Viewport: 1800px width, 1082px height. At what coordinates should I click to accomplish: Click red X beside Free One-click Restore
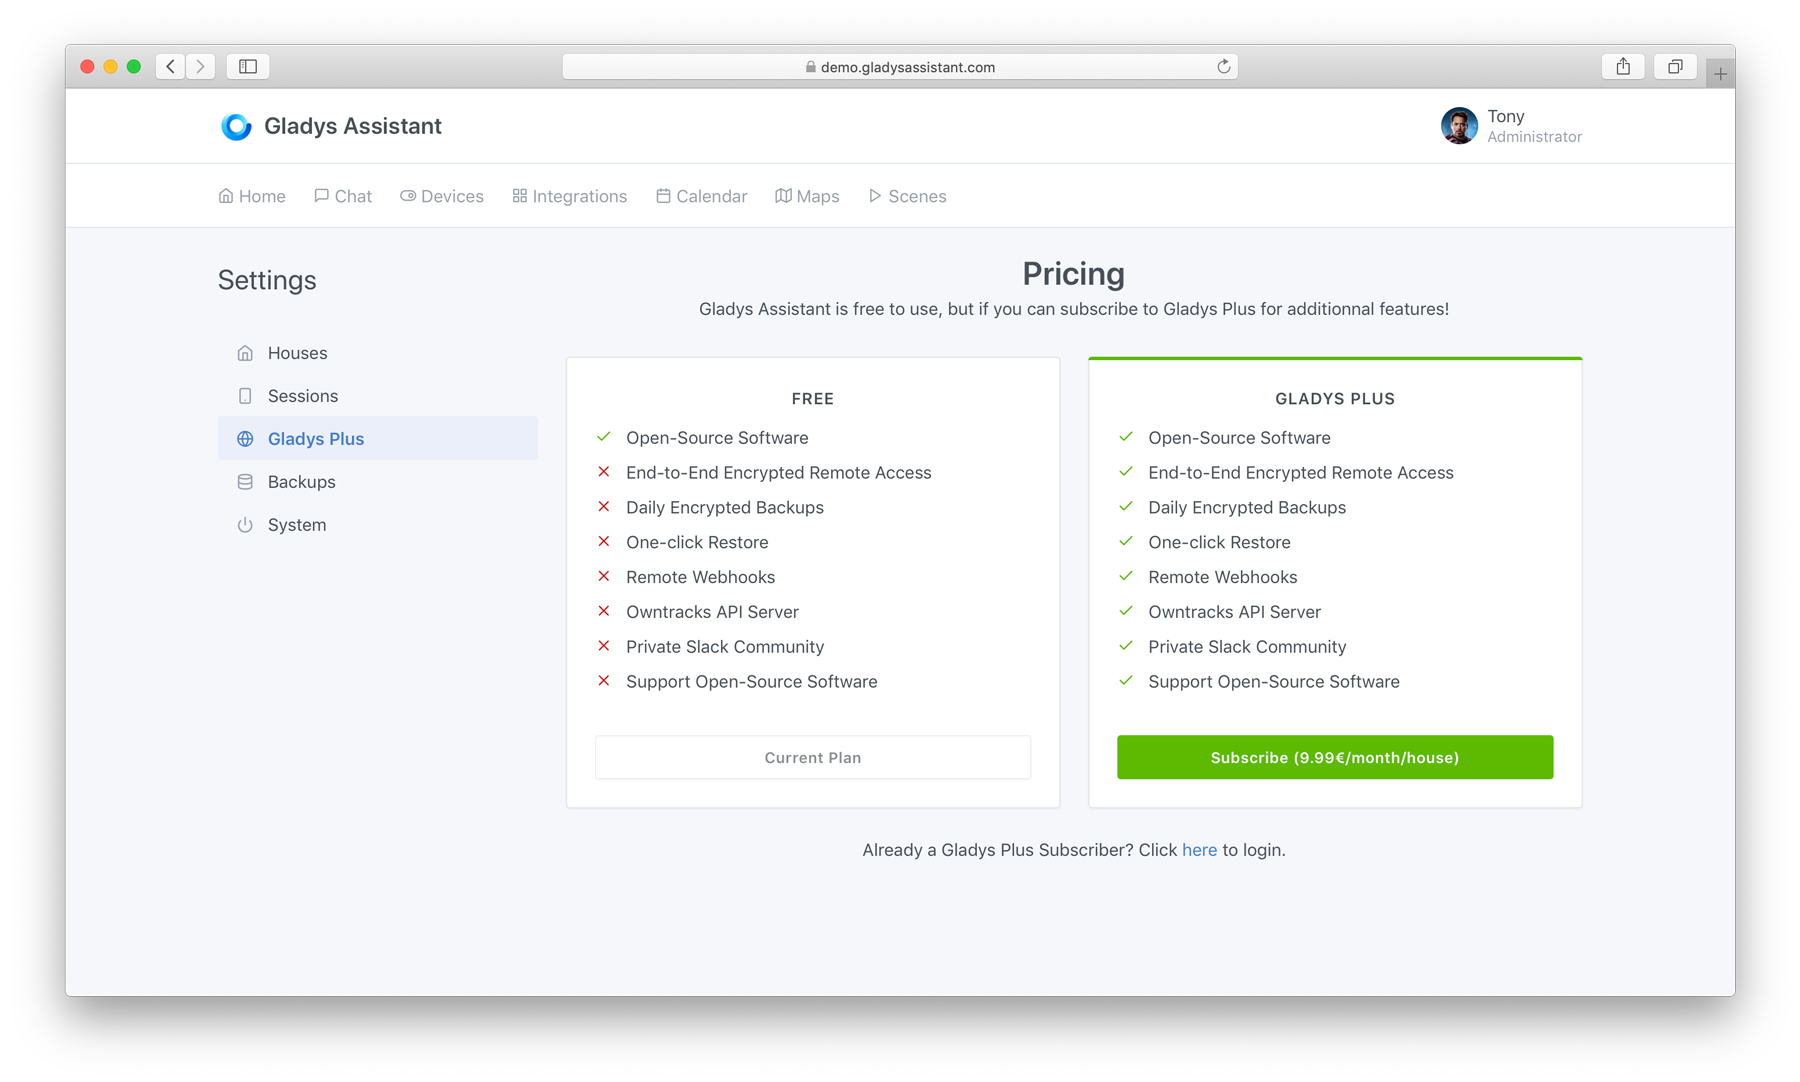tap(604, 541)
